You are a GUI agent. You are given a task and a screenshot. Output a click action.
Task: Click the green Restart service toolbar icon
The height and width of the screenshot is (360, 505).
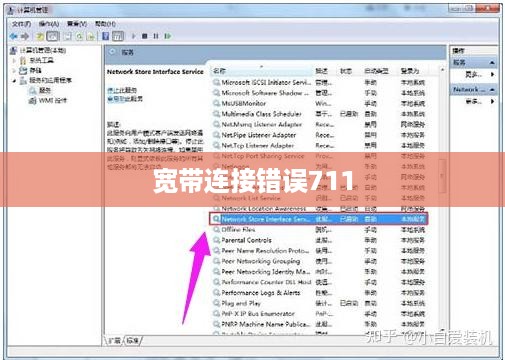pyautogui.click(x=168, y=36)
